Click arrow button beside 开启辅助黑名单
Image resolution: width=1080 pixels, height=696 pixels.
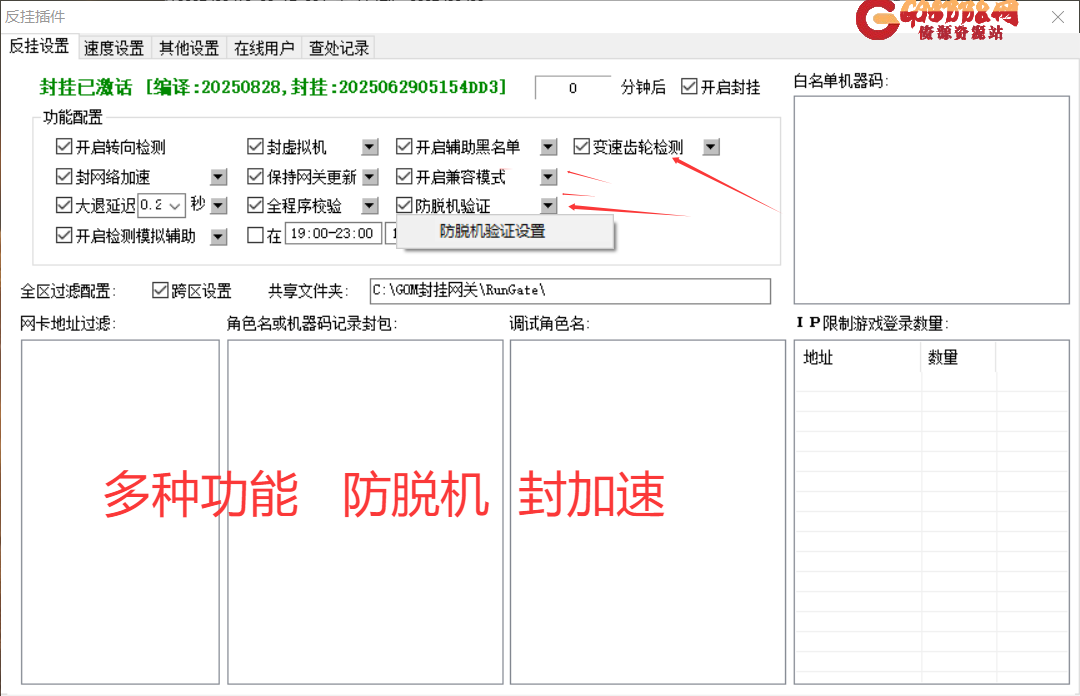(x=548, y=148)
